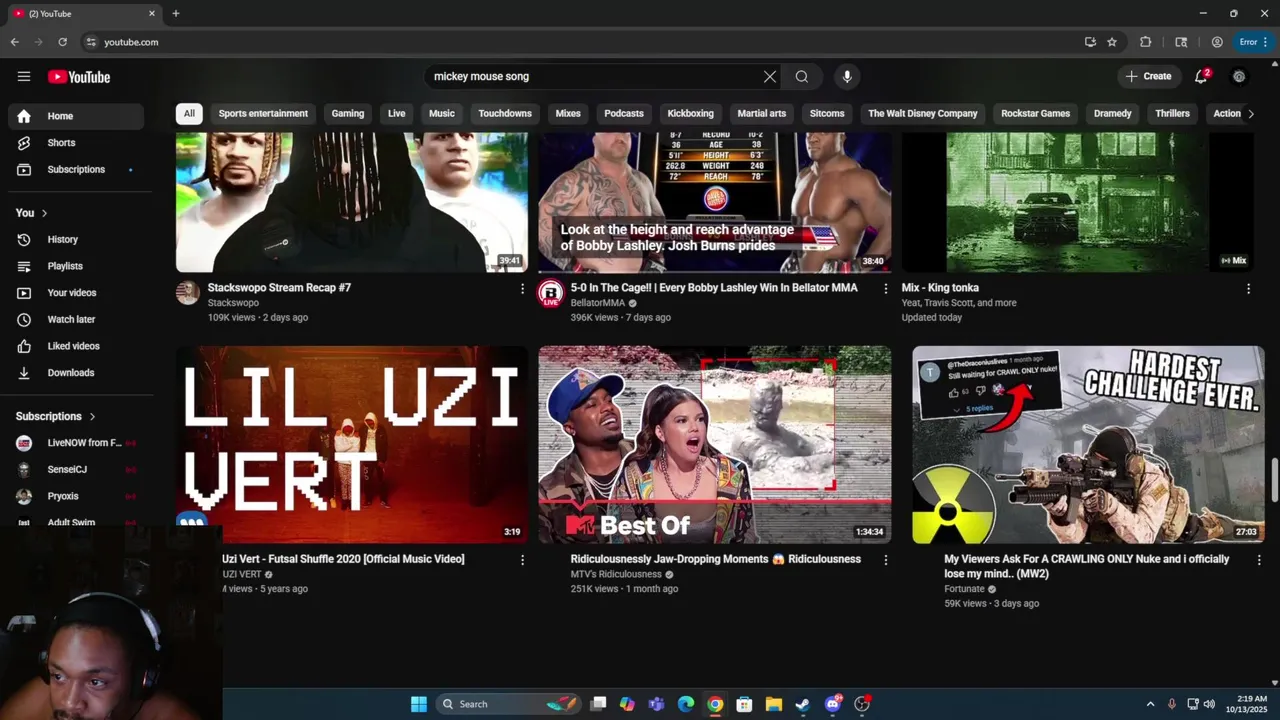Open the Stackswopo channel avatar
Viewport: 1280px width, 720px height.
(188, 292)
